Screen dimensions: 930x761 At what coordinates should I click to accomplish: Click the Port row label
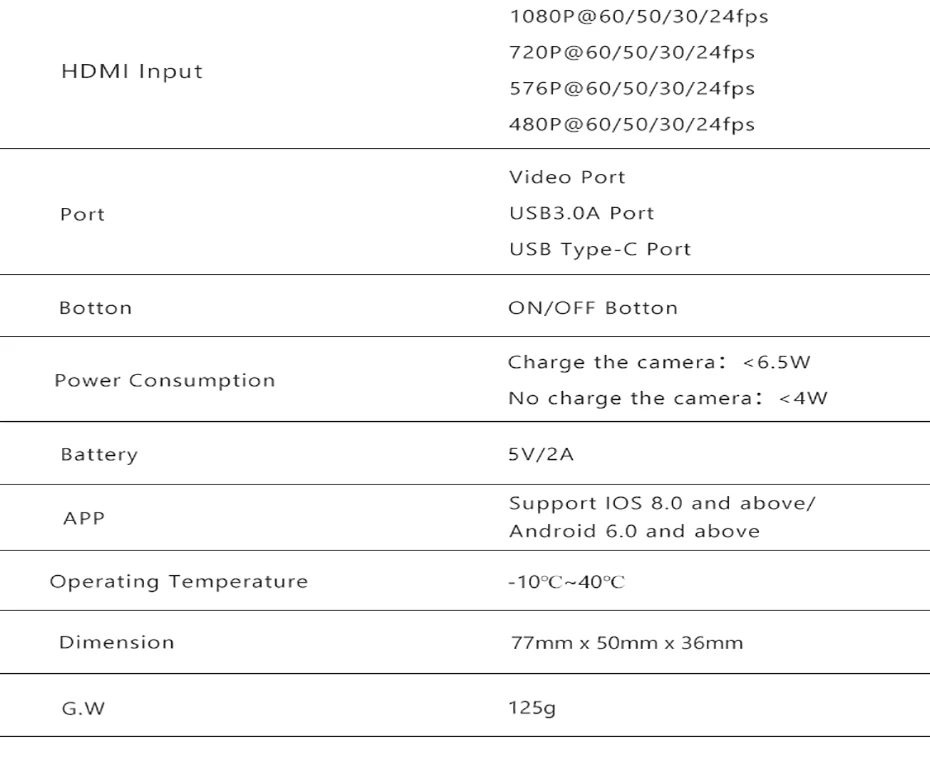tap(82, 214)
